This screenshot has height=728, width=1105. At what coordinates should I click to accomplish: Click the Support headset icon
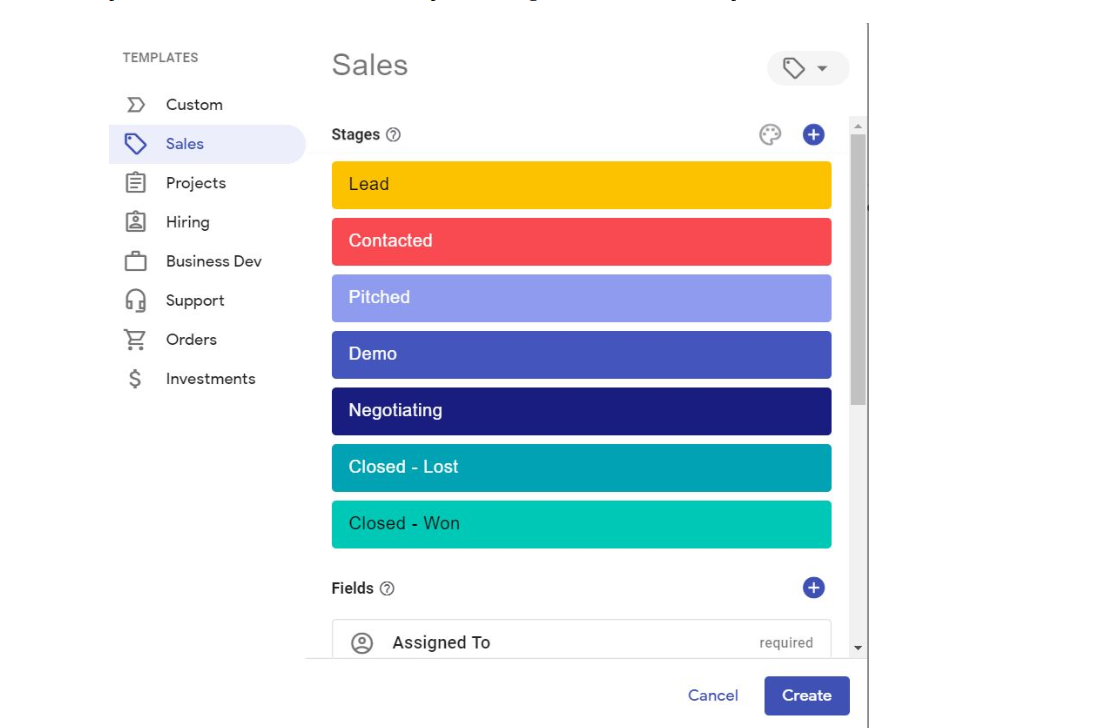tap(135, 301)
